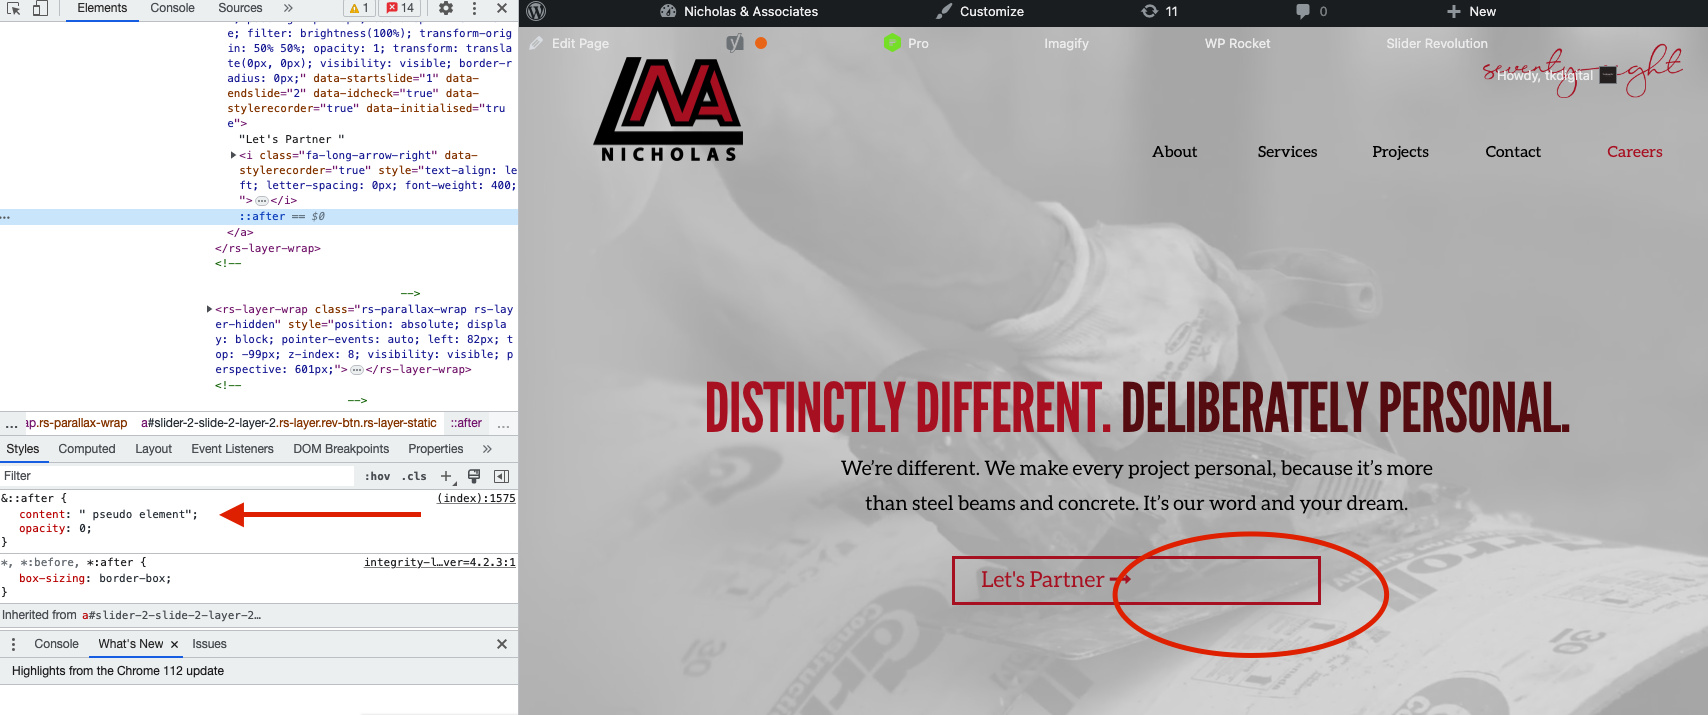This screenshot has width=1708, height=715.
Task: Click the red error count badge
Action: tap(400, 8)
